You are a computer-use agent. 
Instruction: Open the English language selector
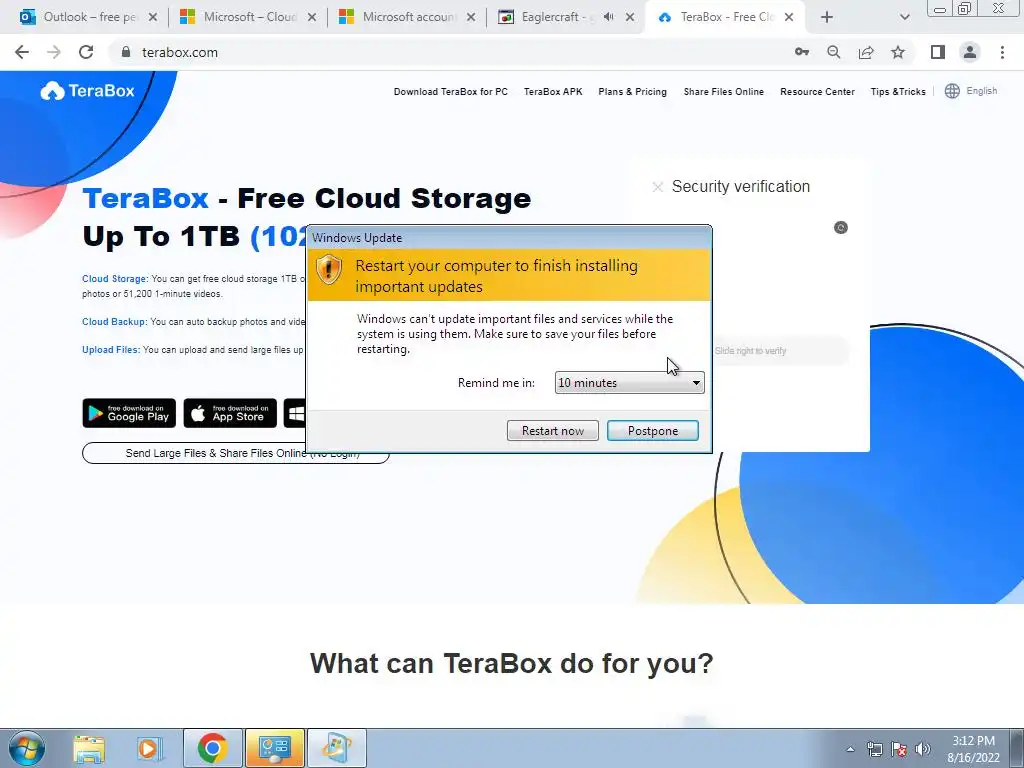point(982,91)
